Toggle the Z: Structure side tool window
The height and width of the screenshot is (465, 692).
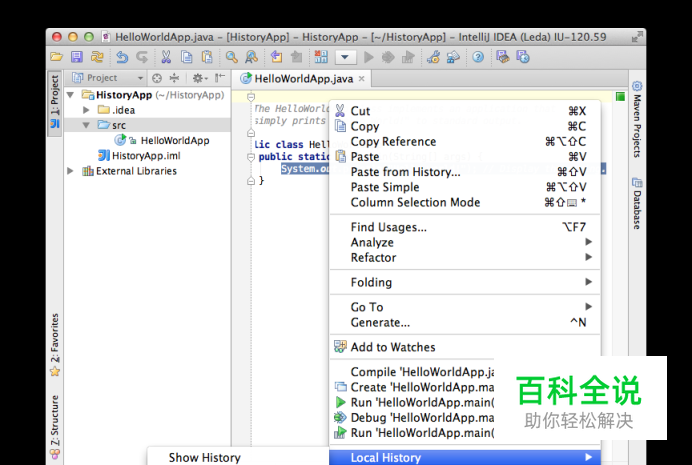point(55,428)
